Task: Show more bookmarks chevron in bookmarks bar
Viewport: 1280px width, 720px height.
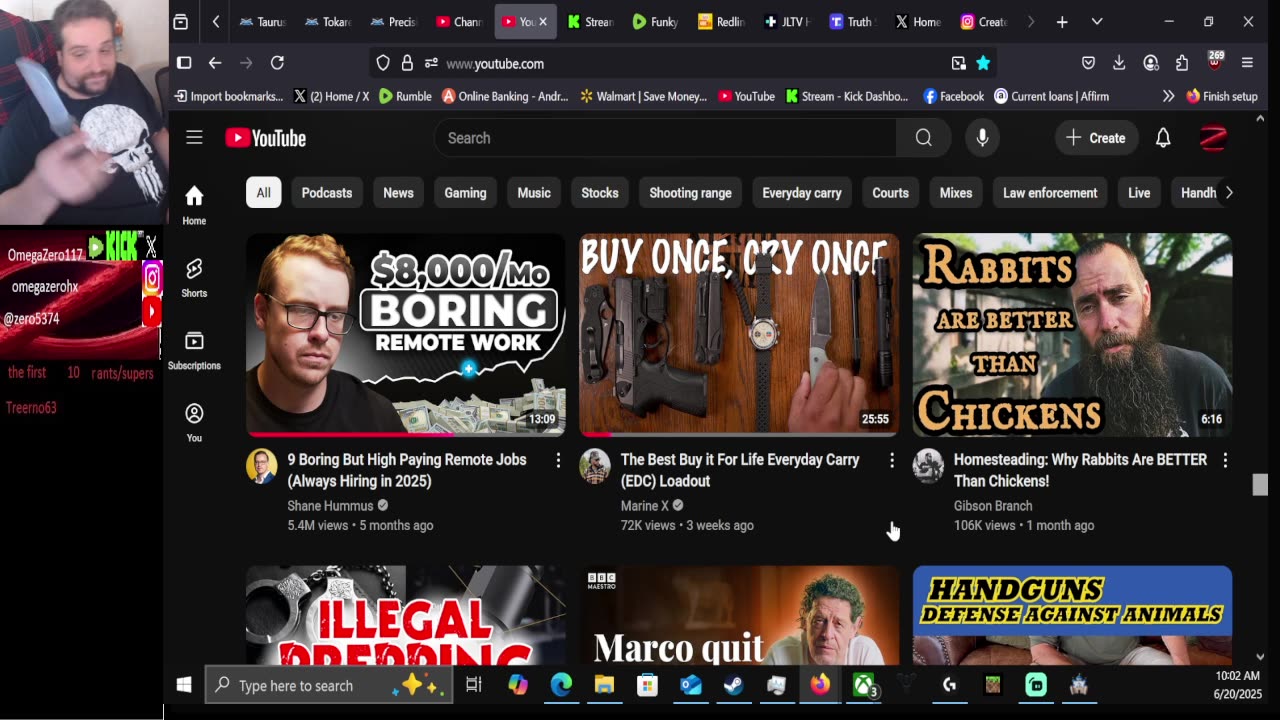Action: (x=1167, y=96)
